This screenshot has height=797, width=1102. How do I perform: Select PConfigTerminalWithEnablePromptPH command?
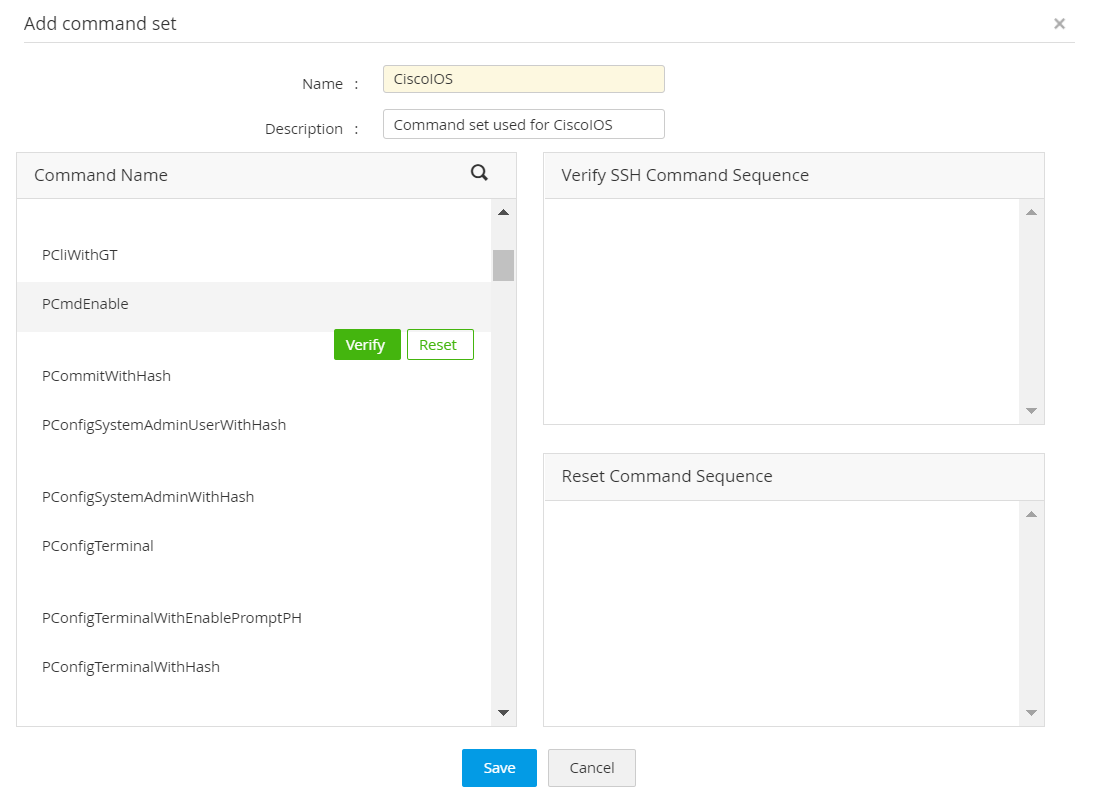point(172,618)
